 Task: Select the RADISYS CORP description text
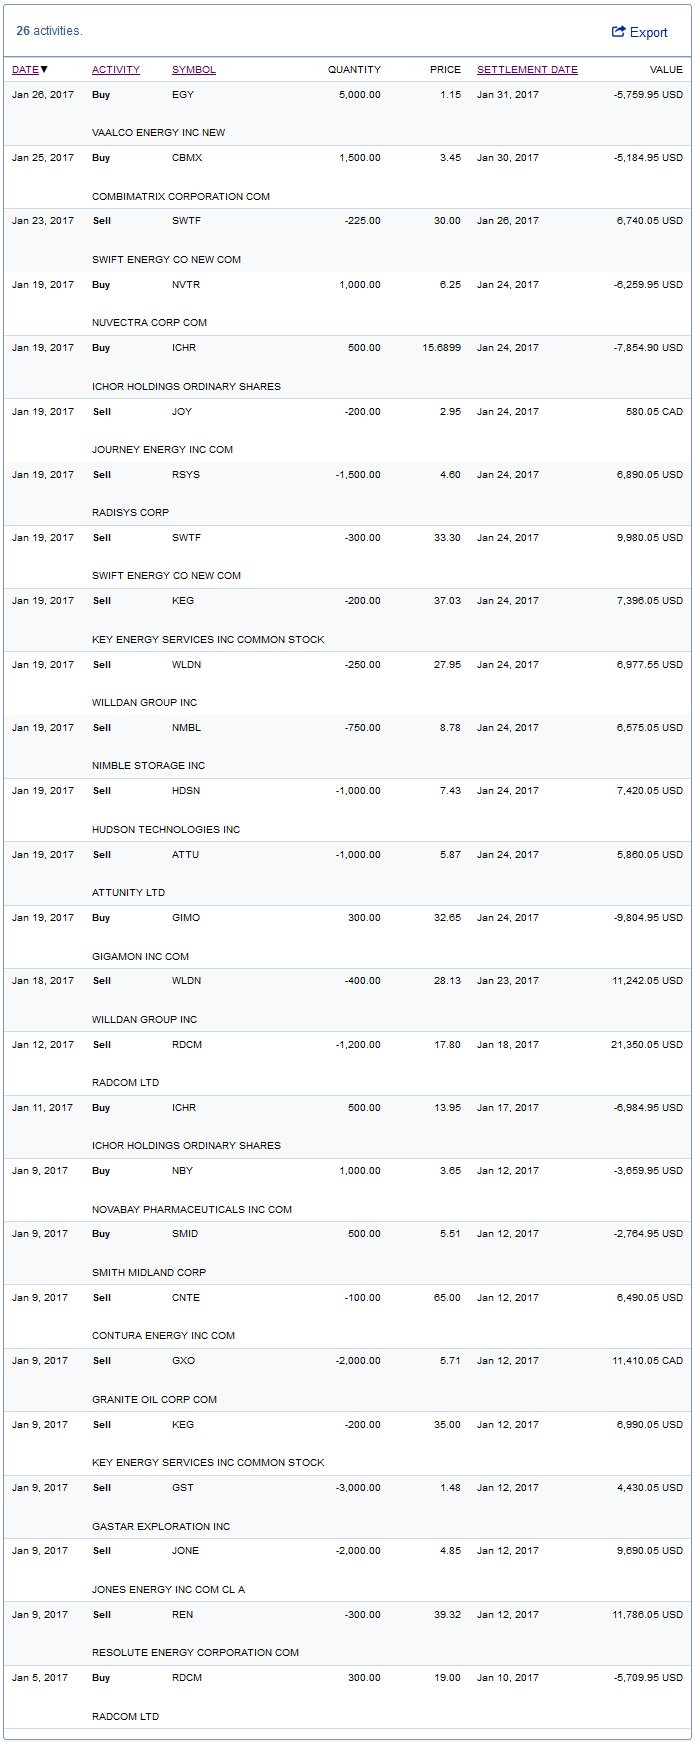(x=131, y=513)
